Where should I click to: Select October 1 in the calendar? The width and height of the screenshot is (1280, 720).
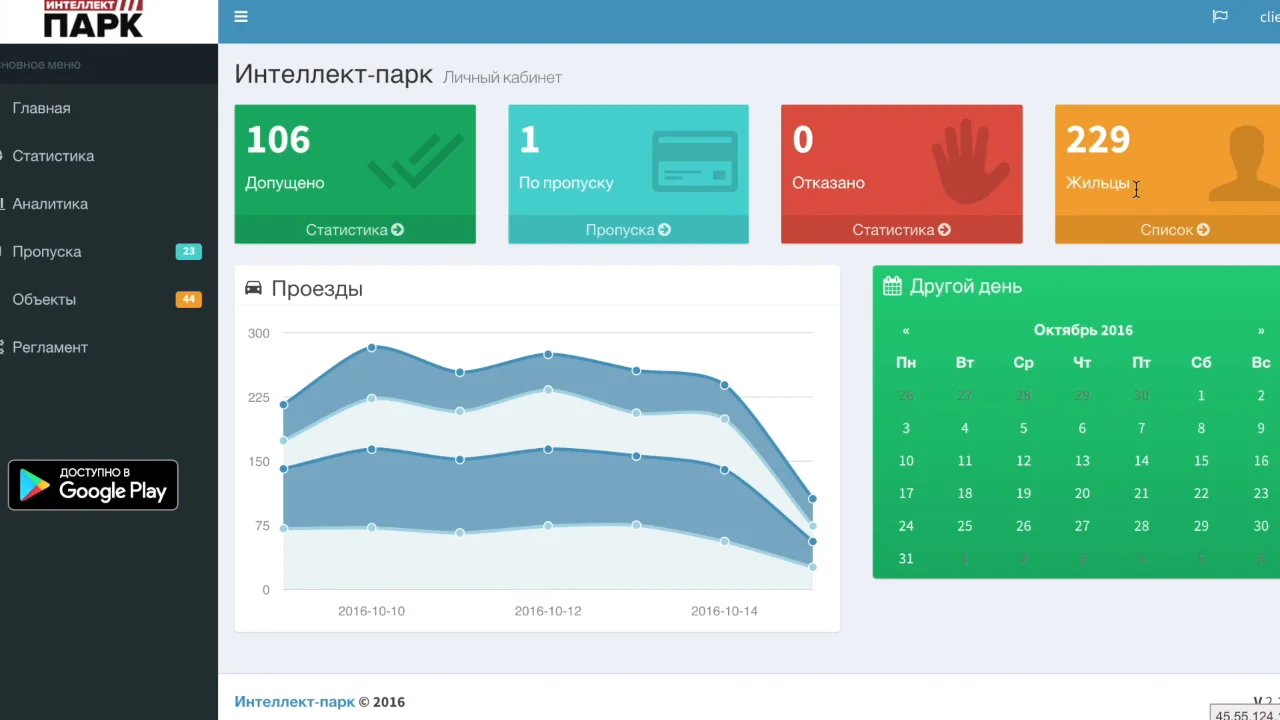(x=1201, y=396)
